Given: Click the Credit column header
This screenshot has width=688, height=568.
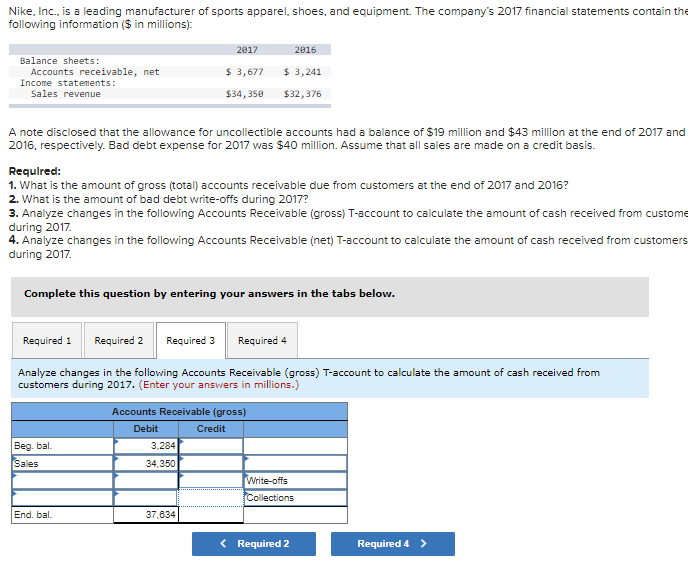Looking at the screenshot, I should click(211, 429).
